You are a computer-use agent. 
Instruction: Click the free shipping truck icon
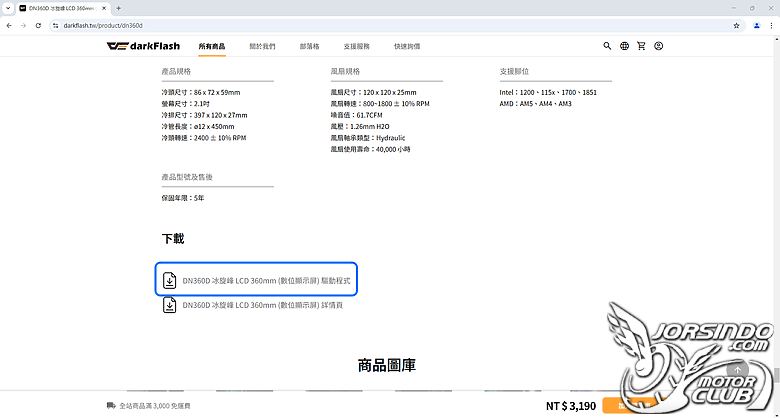111,406
